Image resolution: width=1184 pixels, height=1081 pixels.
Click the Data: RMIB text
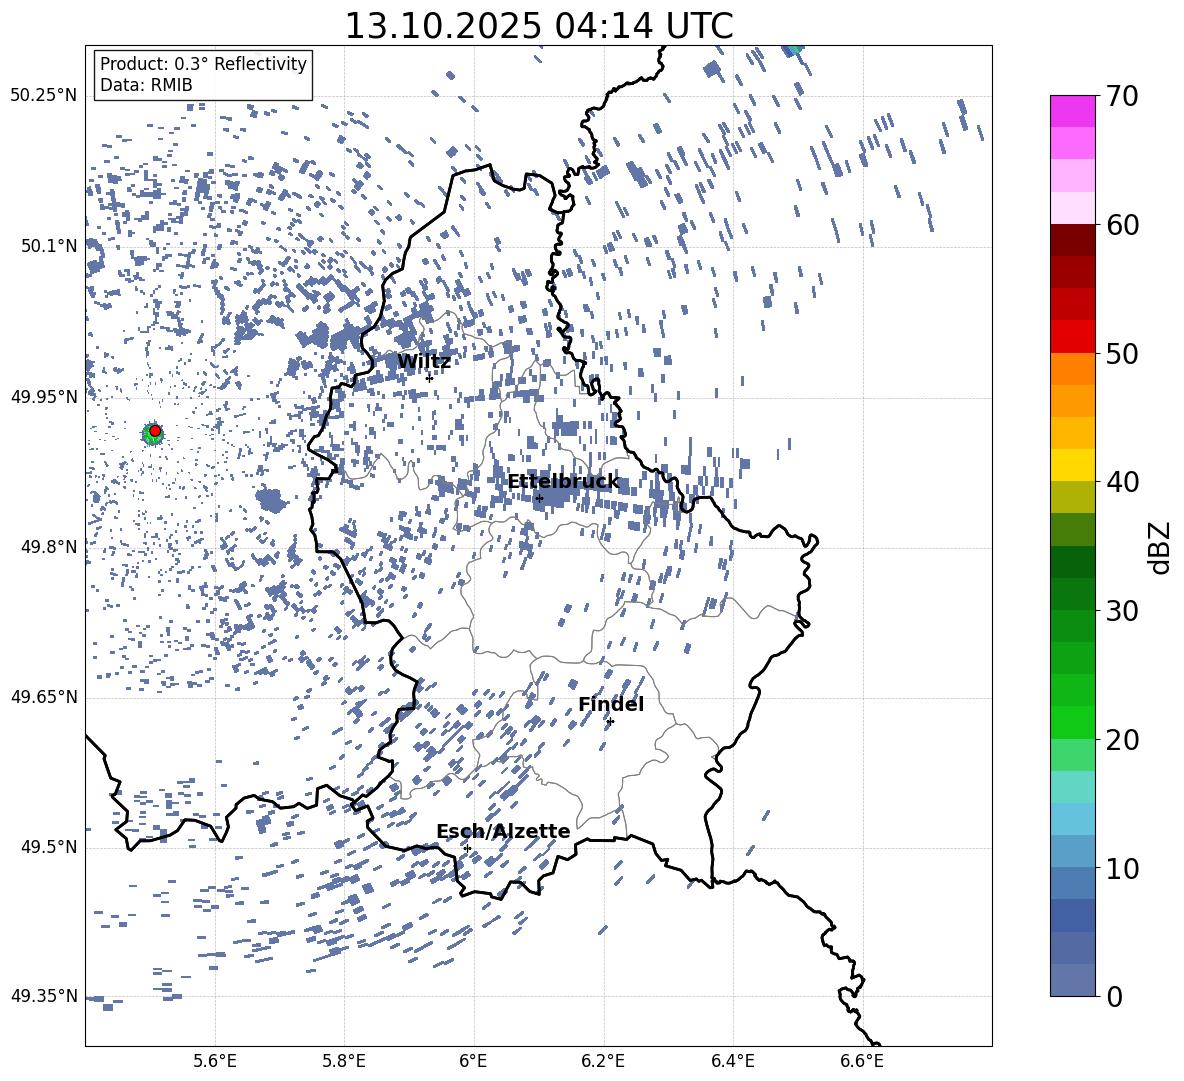coord(146,85)
